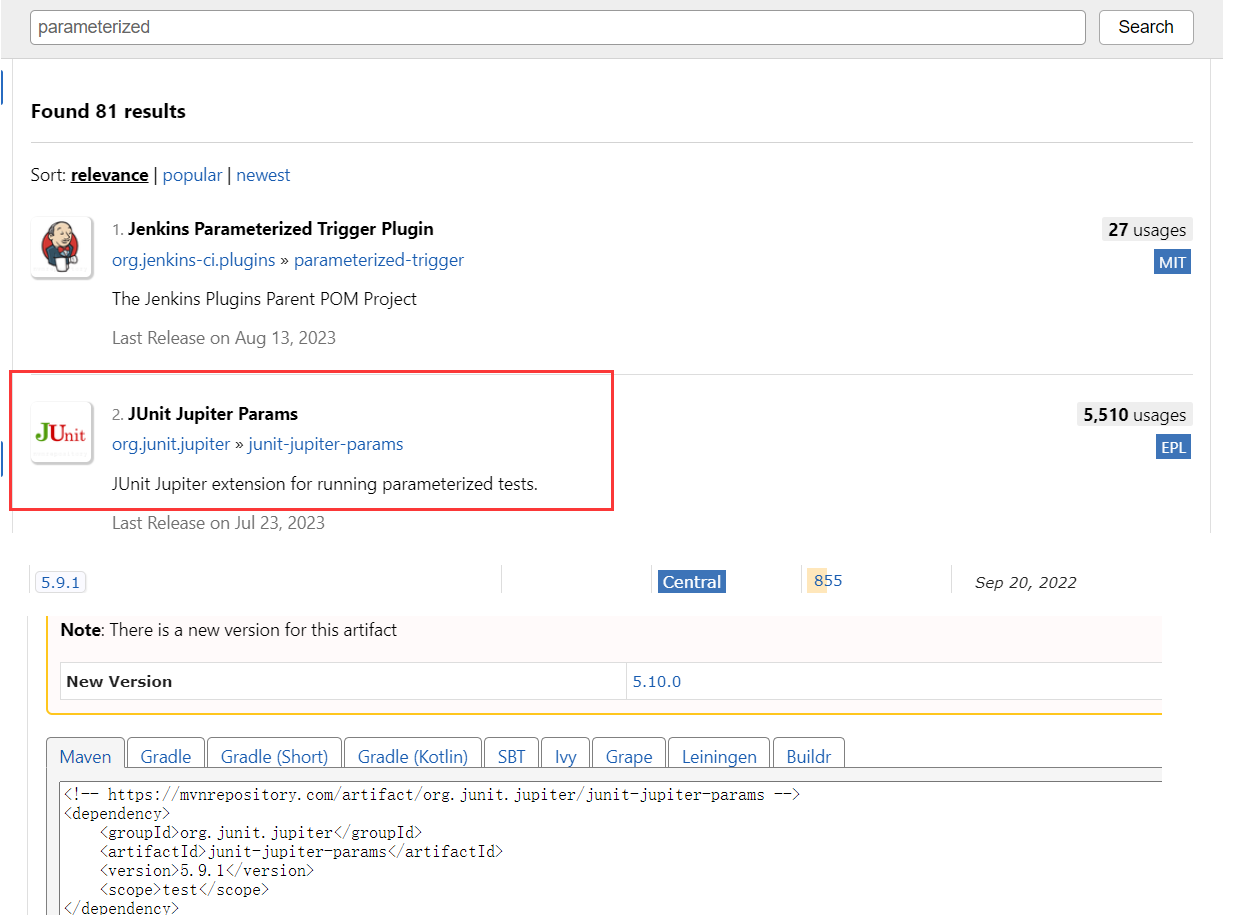Open version 5.9.1 link
The height and width of the screenshot is (915, 1235).
61,582
